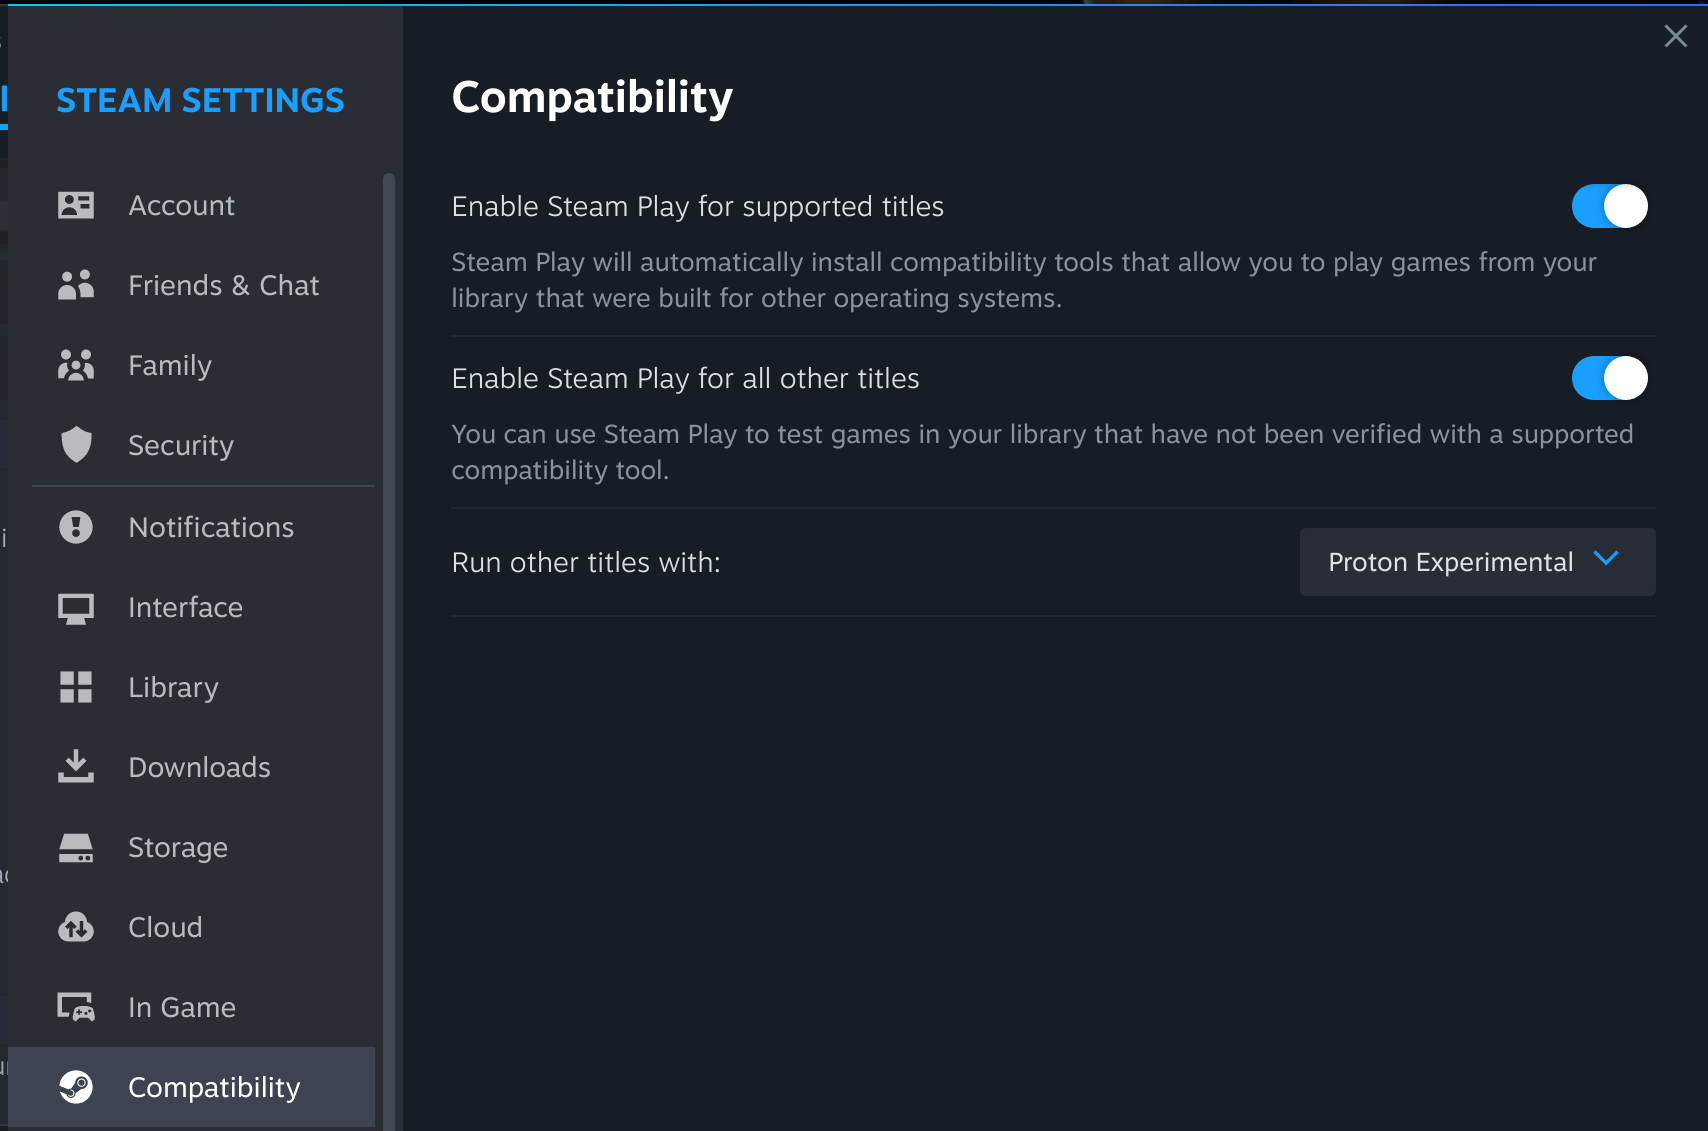Click the Downloads arrow icon
The width and height of the screenshot is (1708, 1131).
(x=76, y=767)
